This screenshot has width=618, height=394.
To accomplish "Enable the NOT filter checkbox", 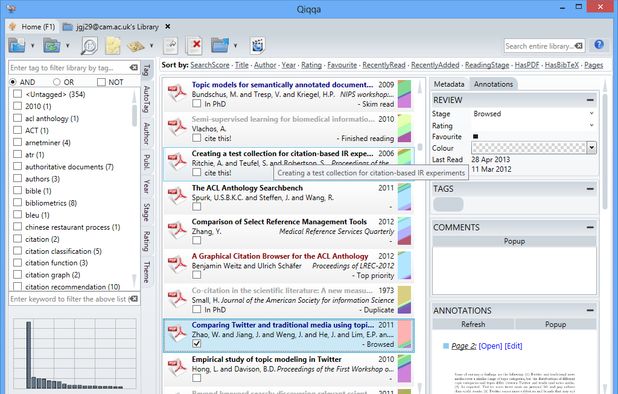I will [x=101, y=82].
